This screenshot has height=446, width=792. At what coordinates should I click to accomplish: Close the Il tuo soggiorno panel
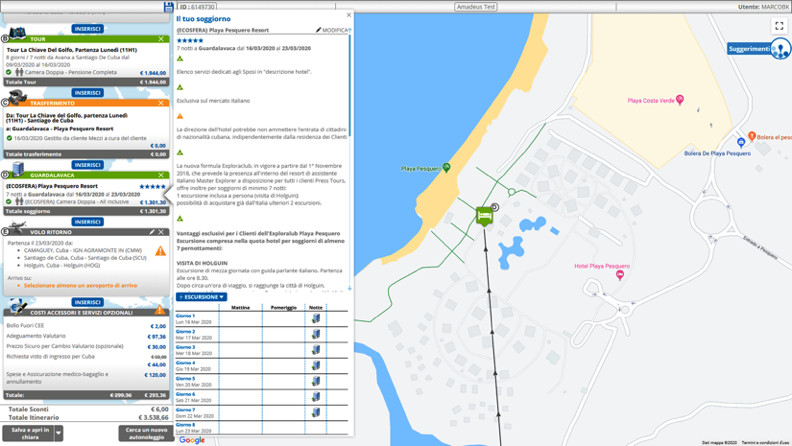pyautogui.click(x=349, y=15)
